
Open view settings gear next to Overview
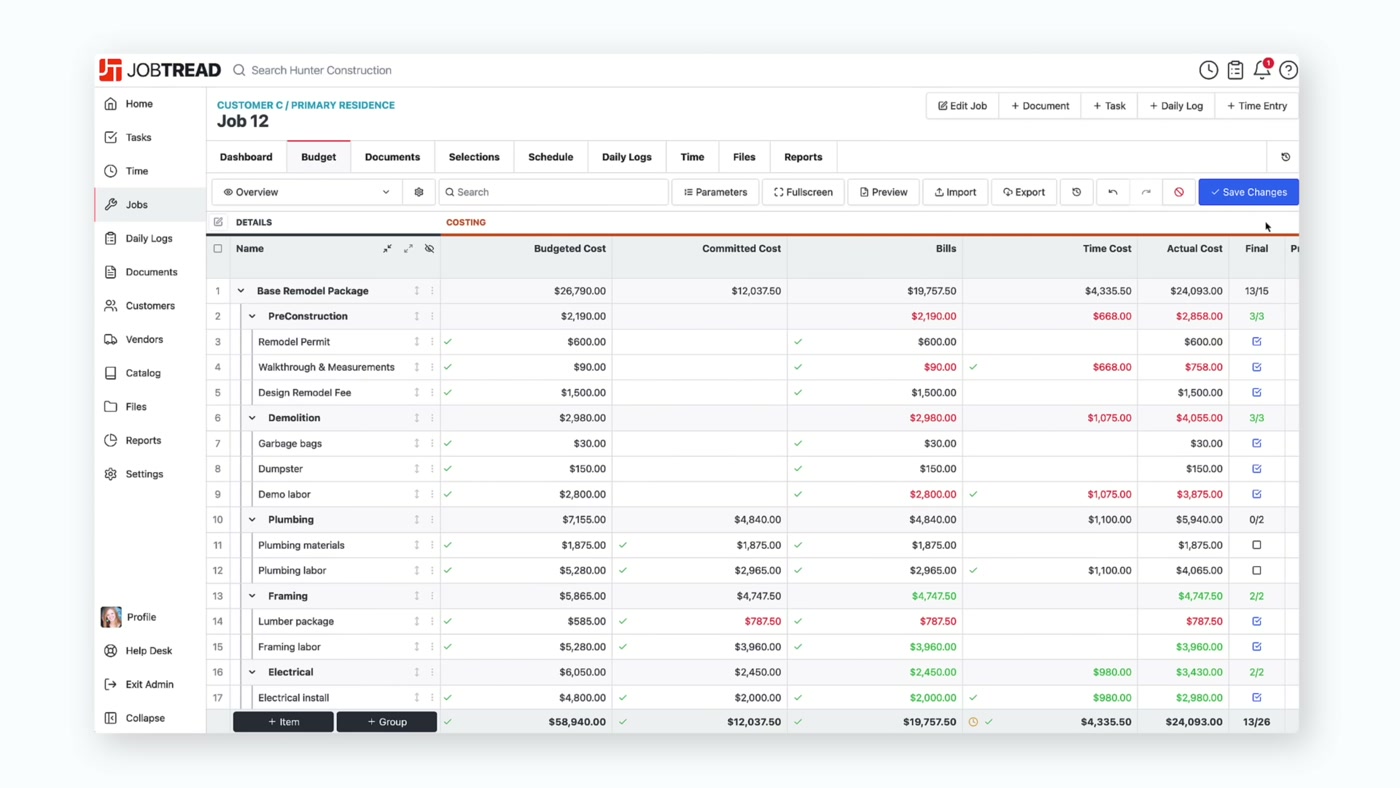click(x=419, y=192)
